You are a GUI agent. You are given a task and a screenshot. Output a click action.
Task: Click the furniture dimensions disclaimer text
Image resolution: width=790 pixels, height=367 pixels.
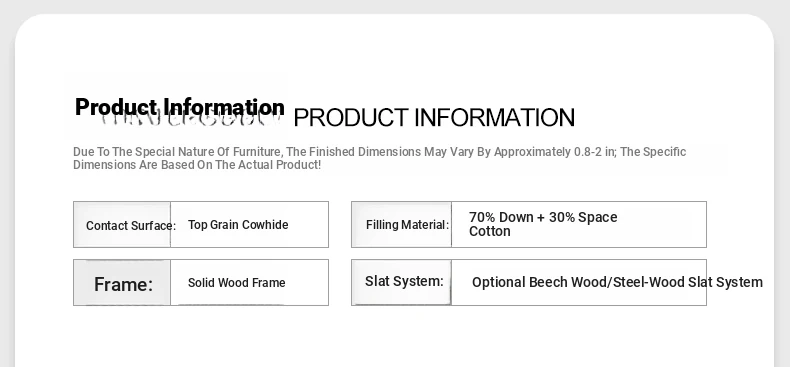[x=379, y=158]
